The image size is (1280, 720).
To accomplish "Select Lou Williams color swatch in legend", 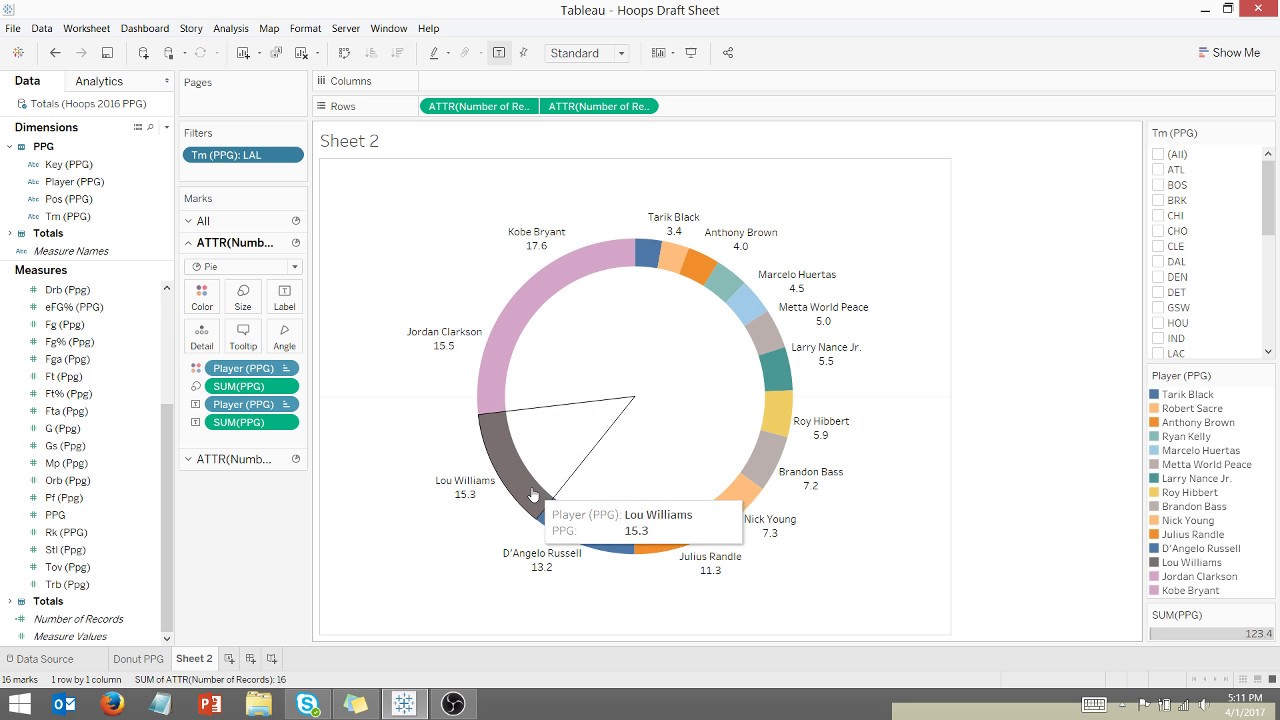I will 1155,562.
